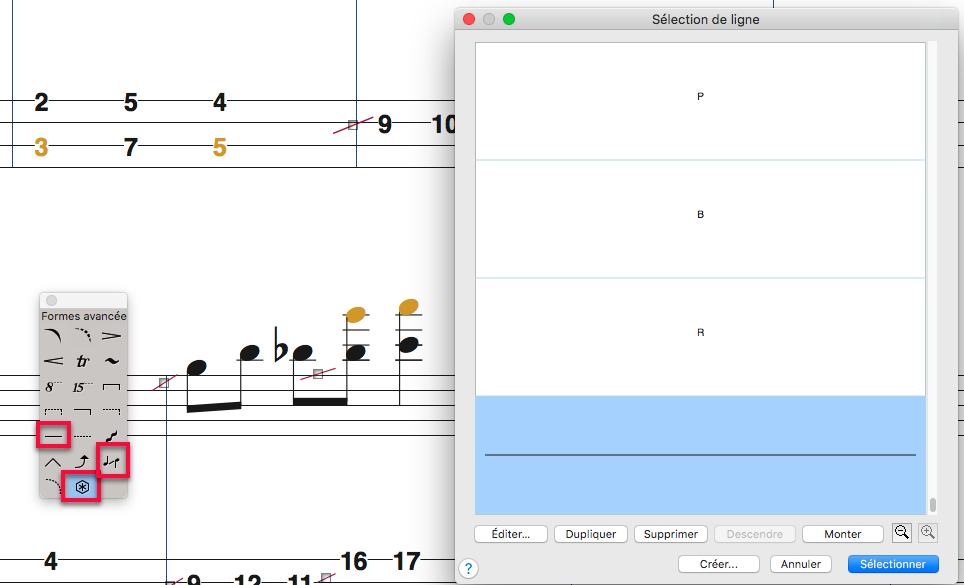Select the Decrescendo hairpin tool
The width and height of the screenshot is (964, 585).
pos(112,335)
